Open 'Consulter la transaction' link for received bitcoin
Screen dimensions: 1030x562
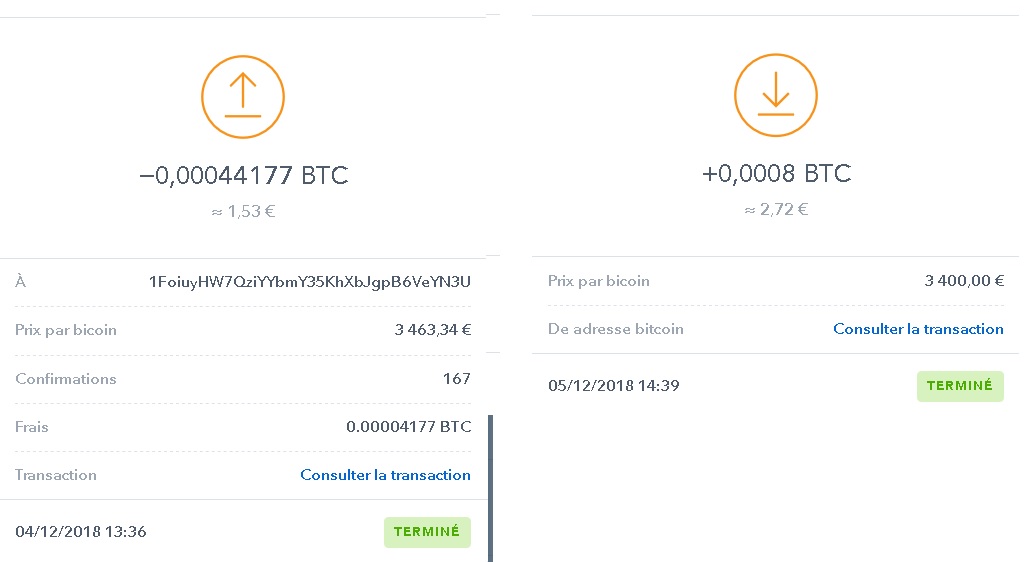pos(918,329)
